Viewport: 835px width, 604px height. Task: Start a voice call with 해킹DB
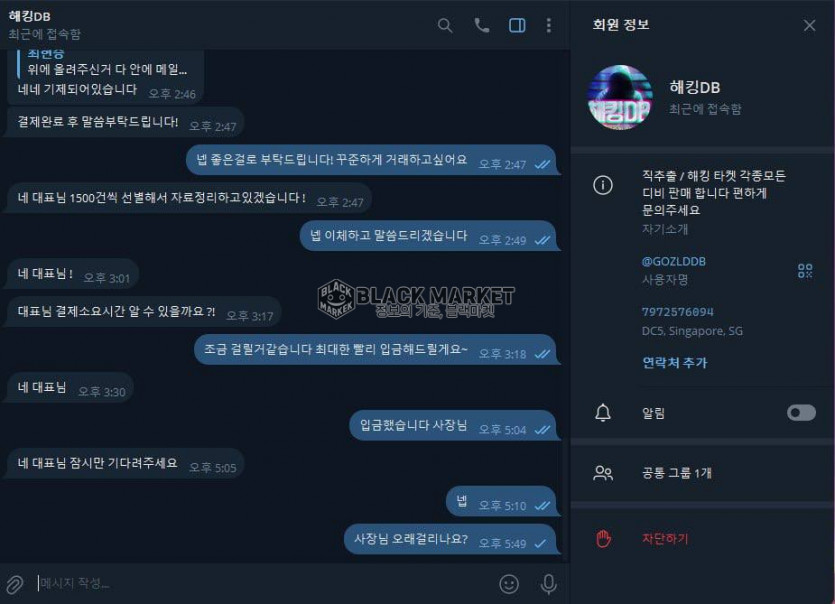point(481,25)
